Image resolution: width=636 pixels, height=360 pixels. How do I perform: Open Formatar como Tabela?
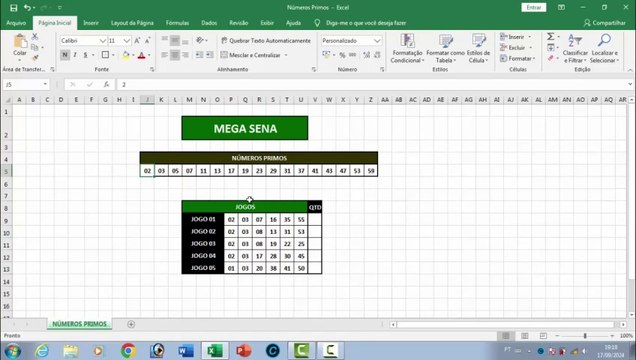tap(445, 48)
